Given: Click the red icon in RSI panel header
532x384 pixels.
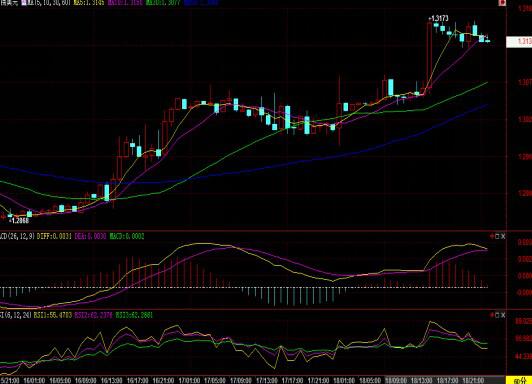Looking at the screenshot, I should point(492,315).
